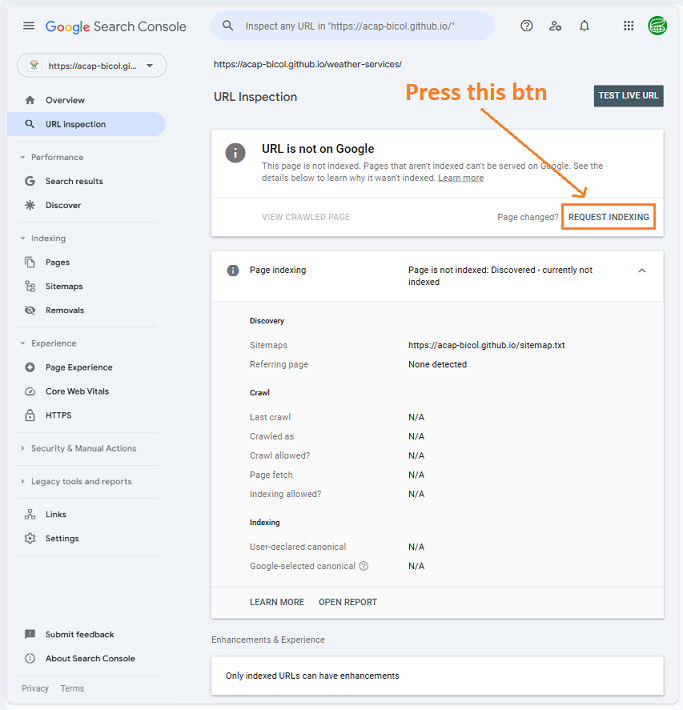Click the Page Experience plus-circle icon
Viewport: 683px width, 710px height.
30,367
